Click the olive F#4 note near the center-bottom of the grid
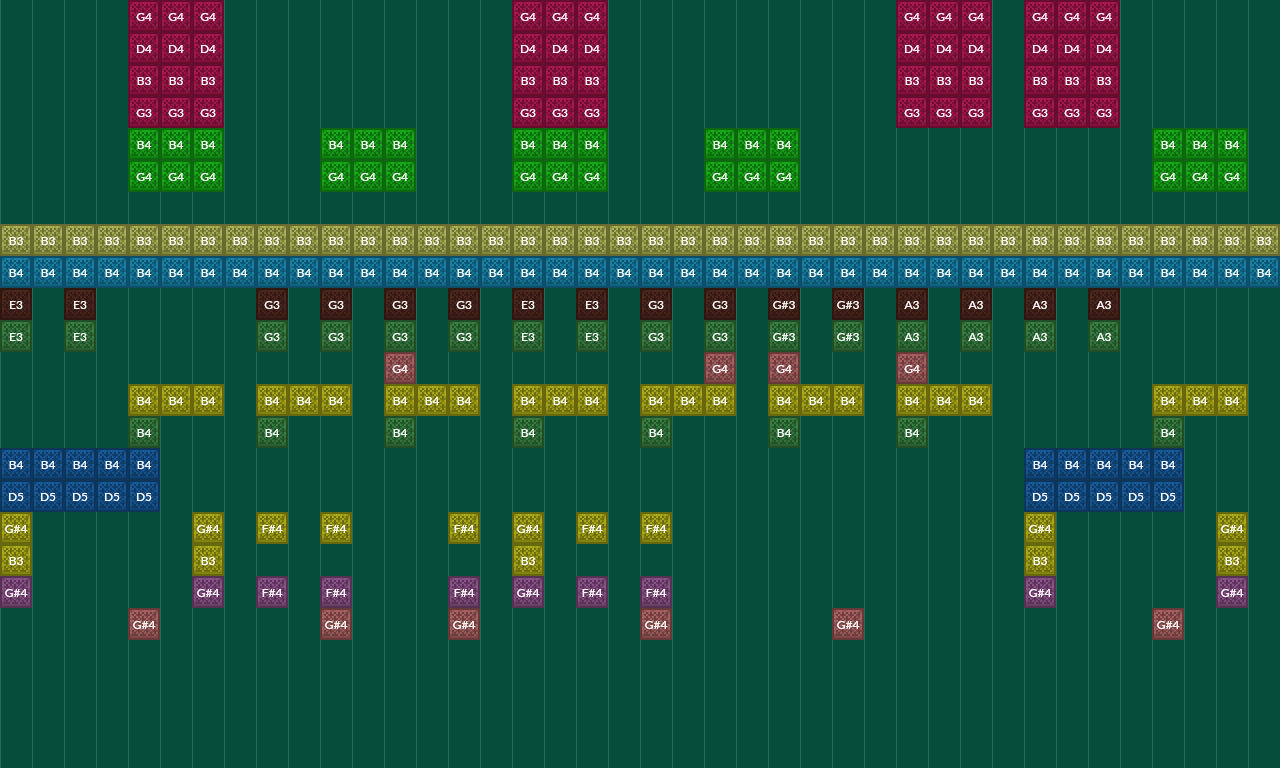 pyautogui.click(x=655, y=528)
